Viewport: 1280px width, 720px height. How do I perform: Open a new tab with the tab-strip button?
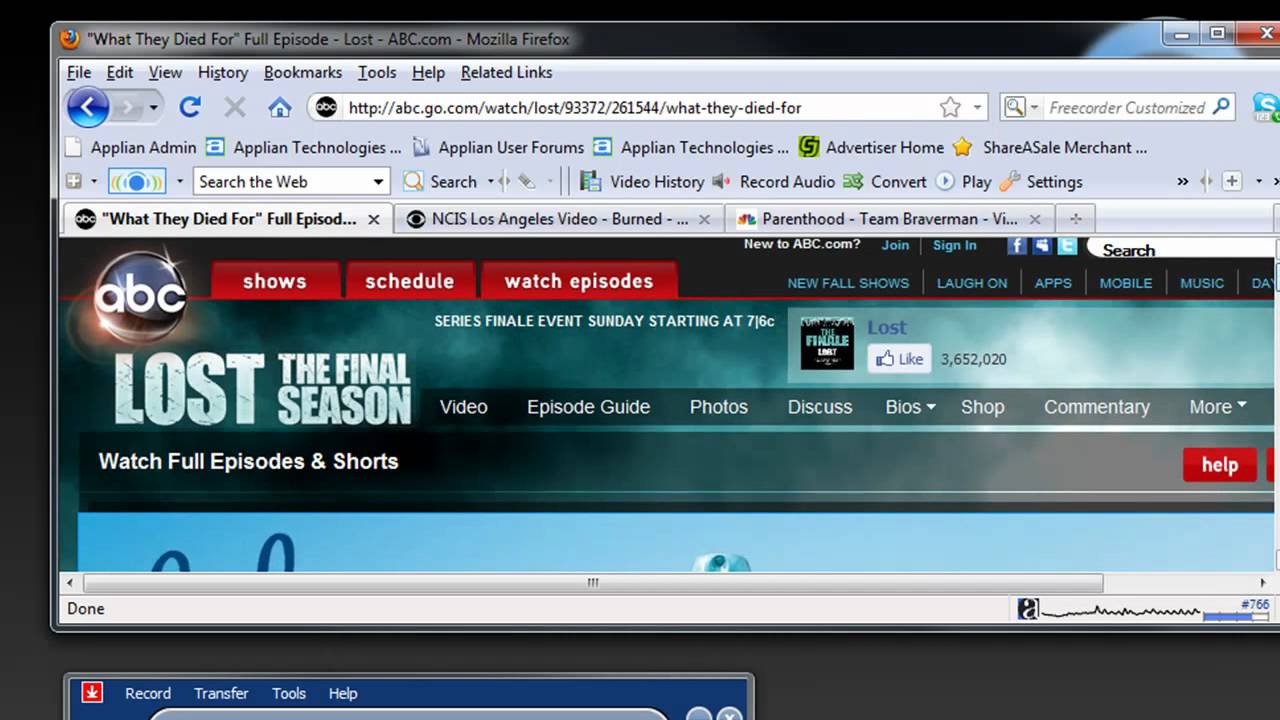[x=1076, y=219]
